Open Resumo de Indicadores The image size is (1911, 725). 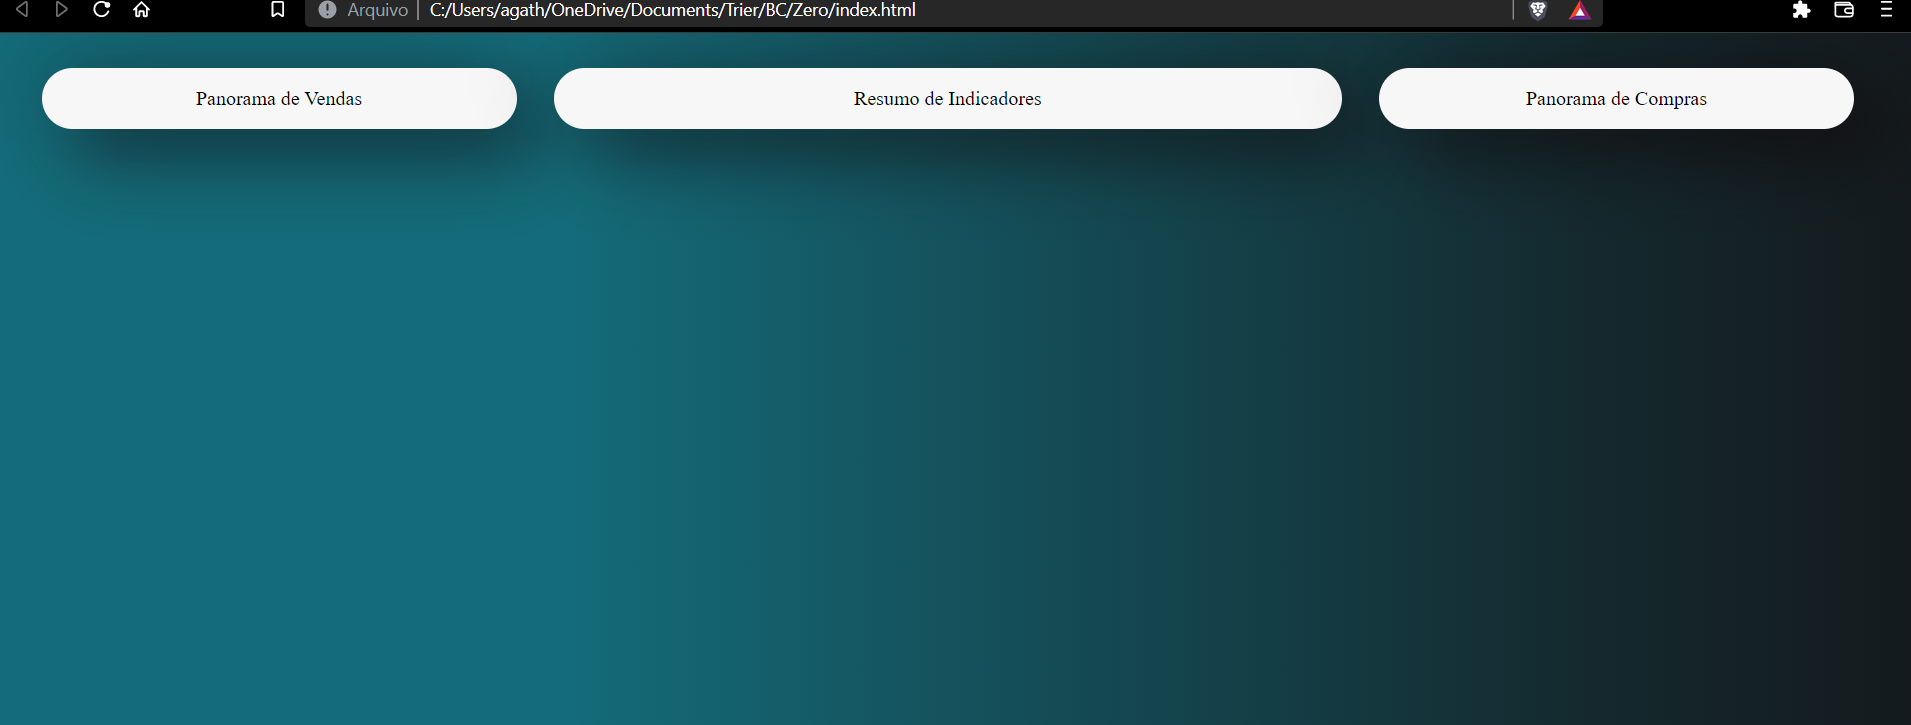(x=947, y=98)
